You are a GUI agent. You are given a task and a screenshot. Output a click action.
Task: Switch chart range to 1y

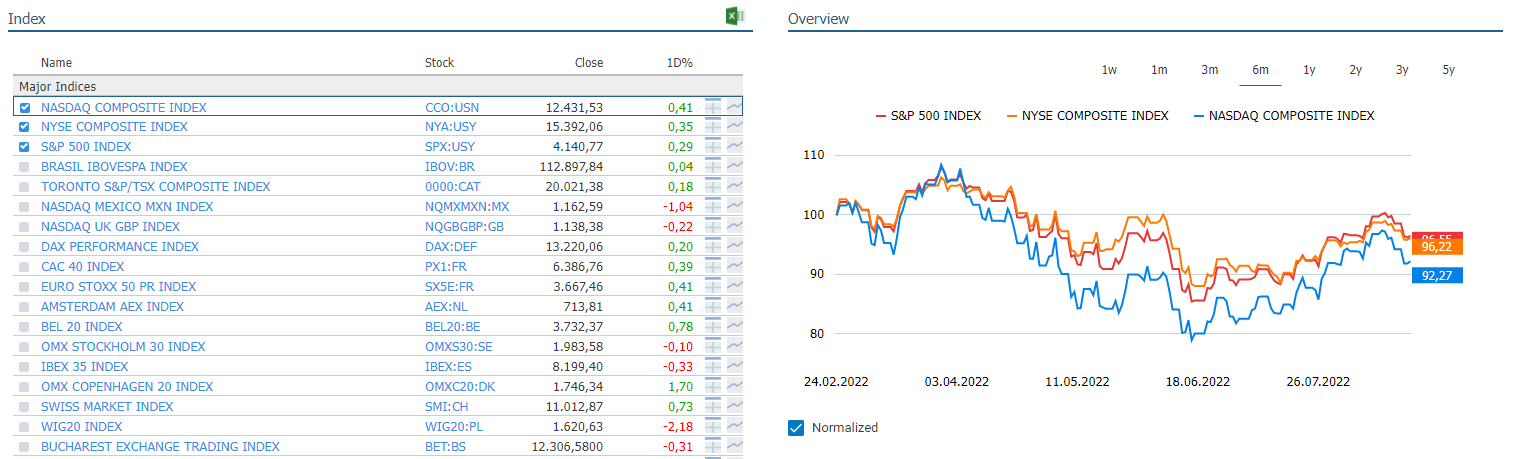(1309, 70)
